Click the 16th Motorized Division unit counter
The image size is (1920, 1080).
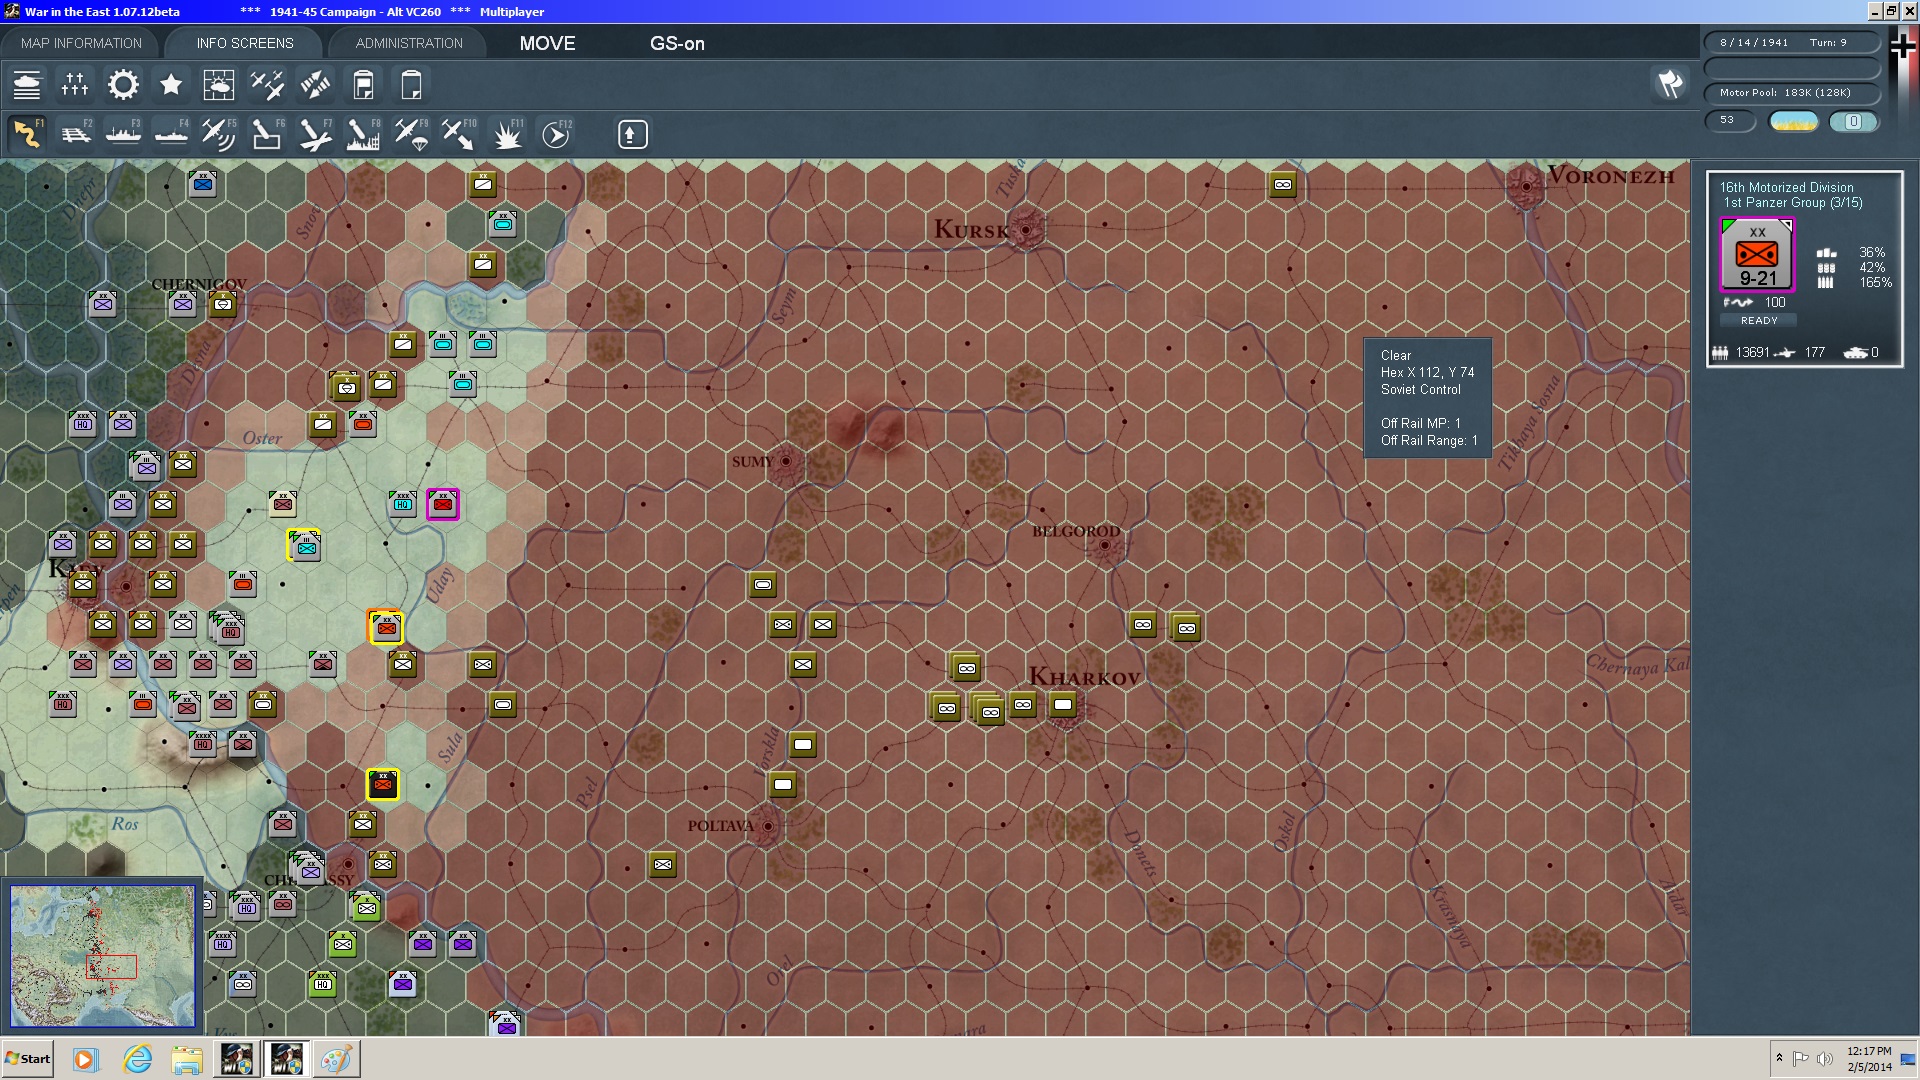[1757, 254]
